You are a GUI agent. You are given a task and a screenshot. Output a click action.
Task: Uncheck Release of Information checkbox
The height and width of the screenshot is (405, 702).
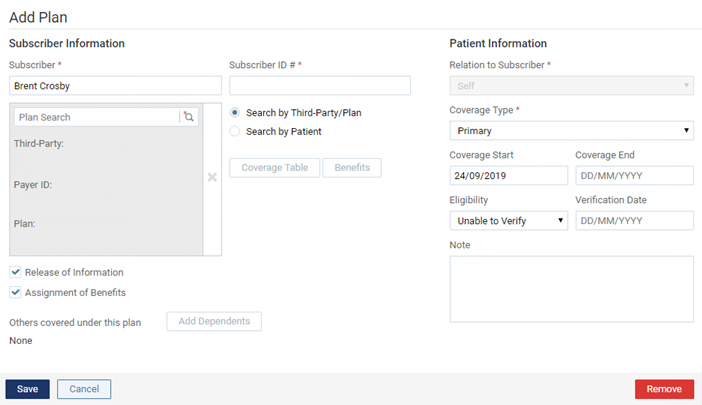click(x=15, y=272)
